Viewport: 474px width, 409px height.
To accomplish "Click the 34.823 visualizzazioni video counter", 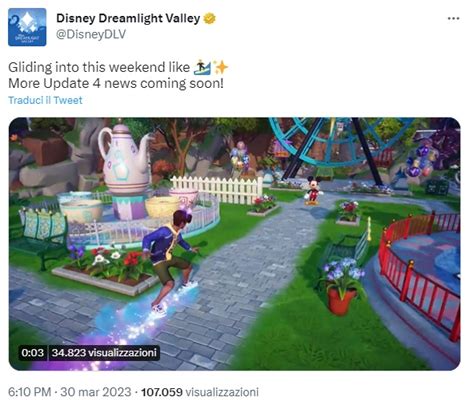I will [x=104, y=353].
